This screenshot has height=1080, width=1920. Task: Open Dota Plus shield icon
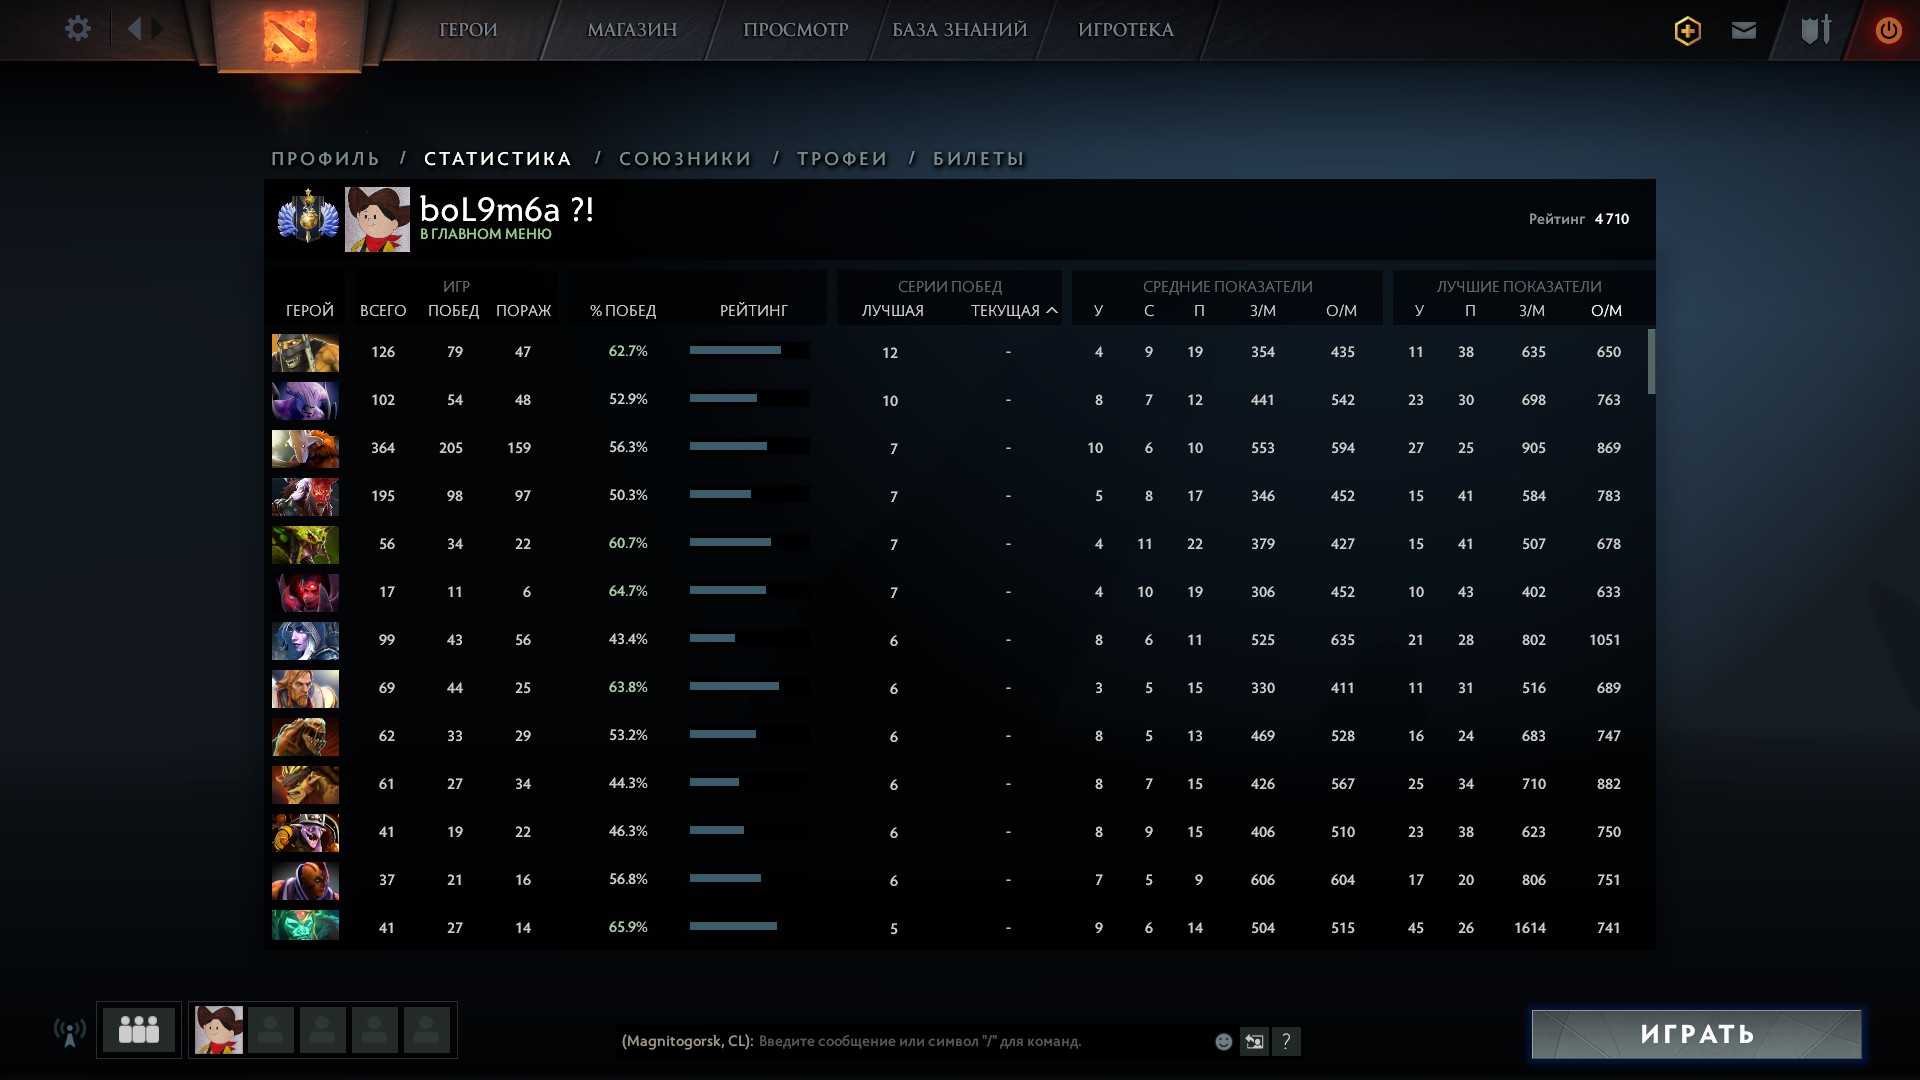point(1687,30)
